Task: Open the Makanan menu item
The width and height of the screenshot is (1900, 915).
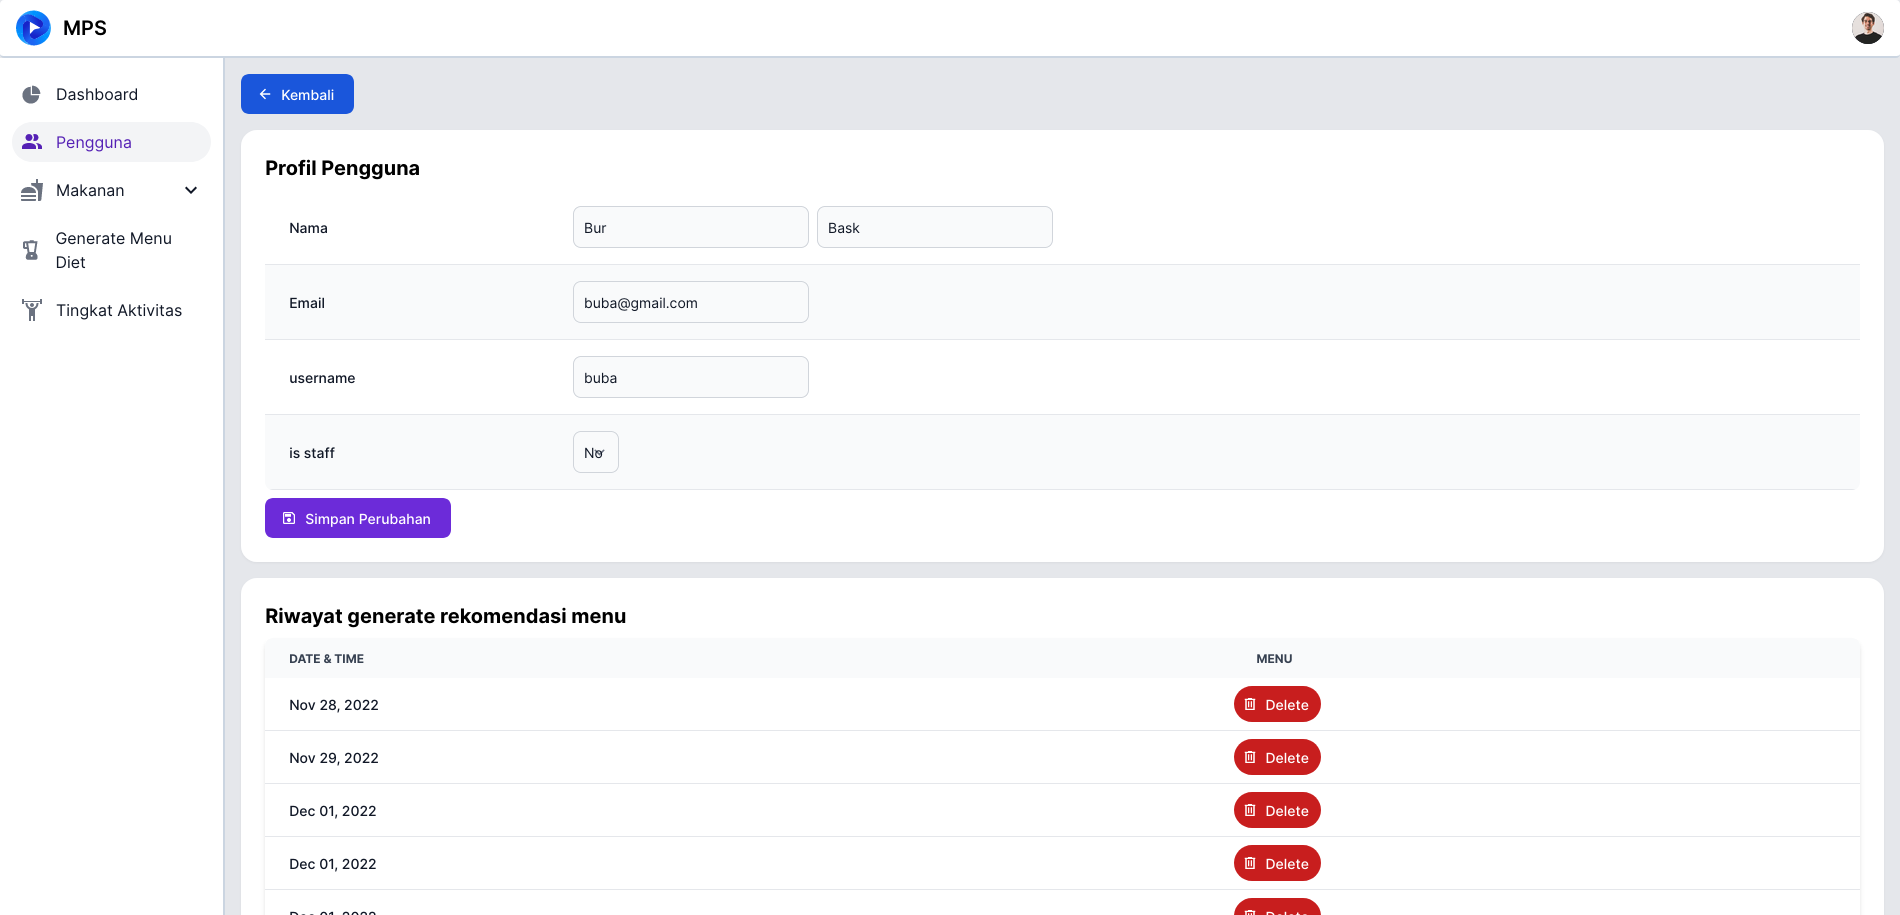Action: [111, 190]
